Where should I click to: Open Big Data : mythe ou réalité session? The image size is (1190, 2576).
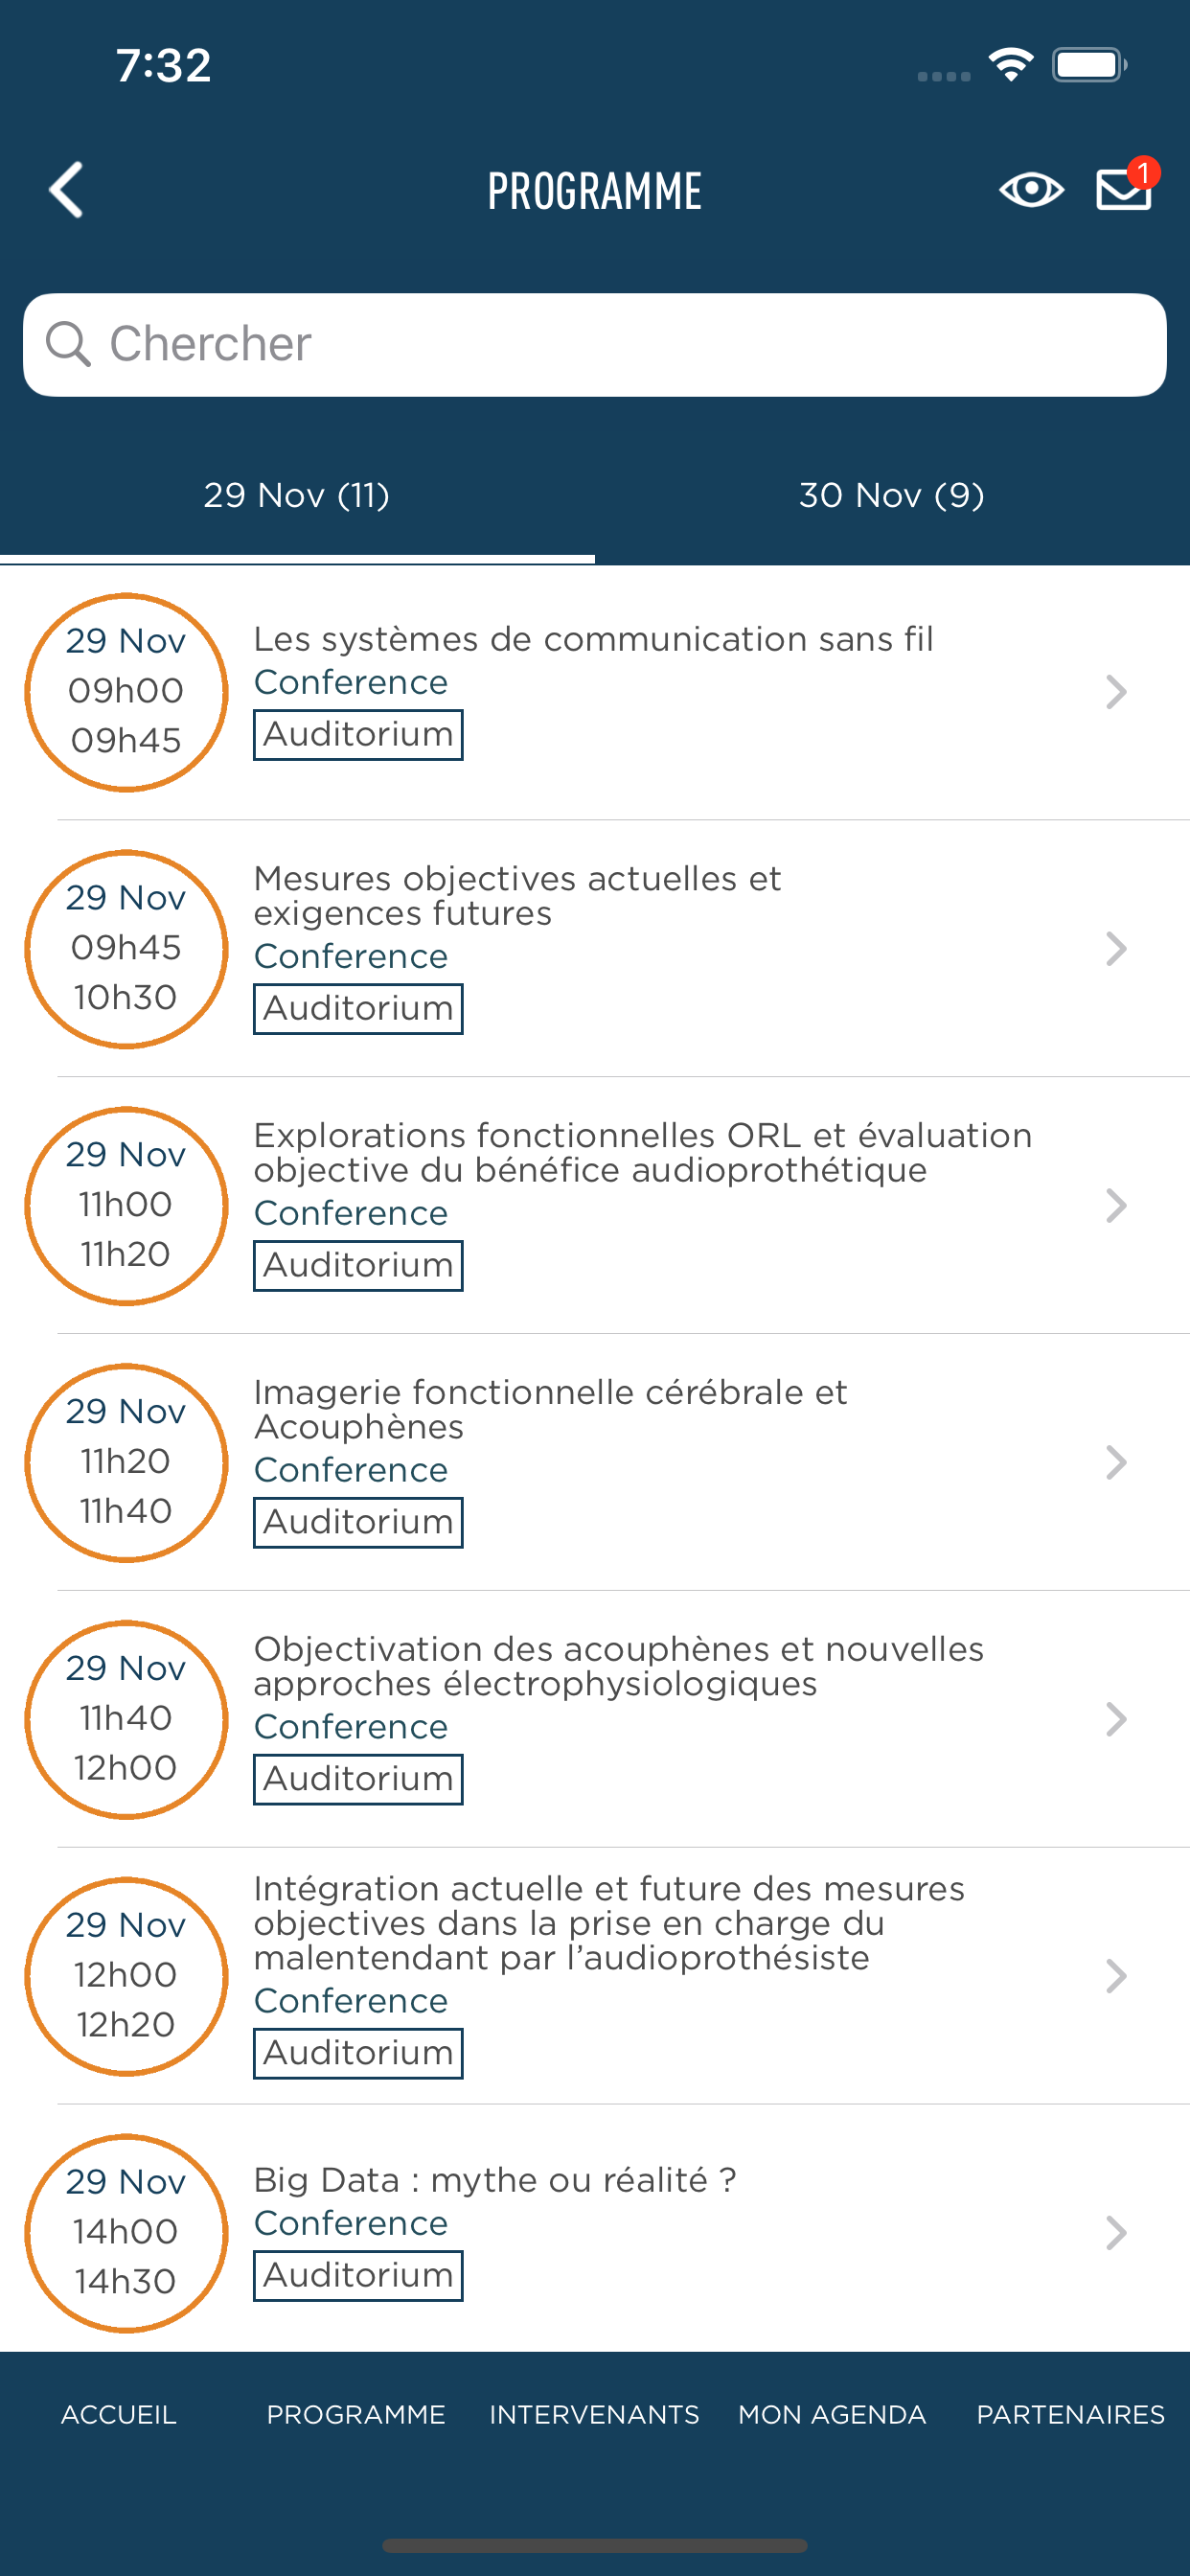(495, 2180)
